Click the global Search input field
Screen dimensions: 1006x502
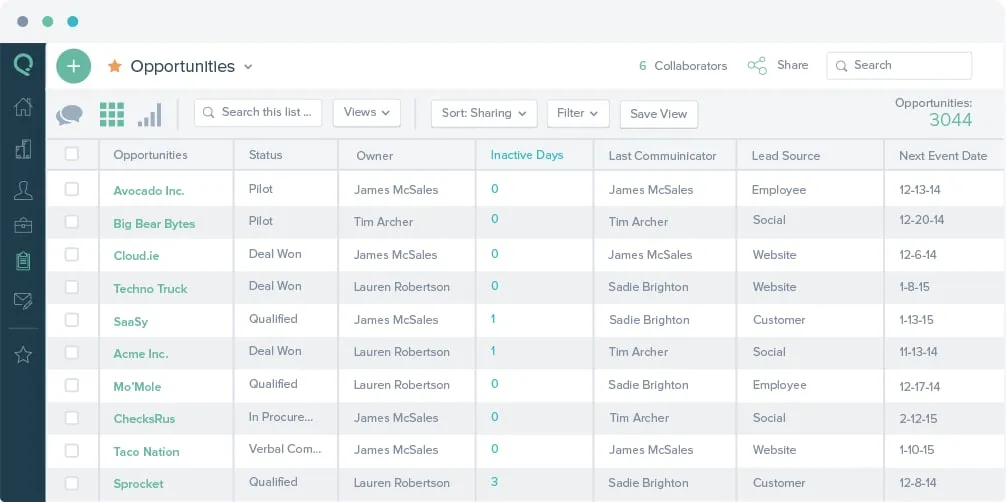[899, 65]
